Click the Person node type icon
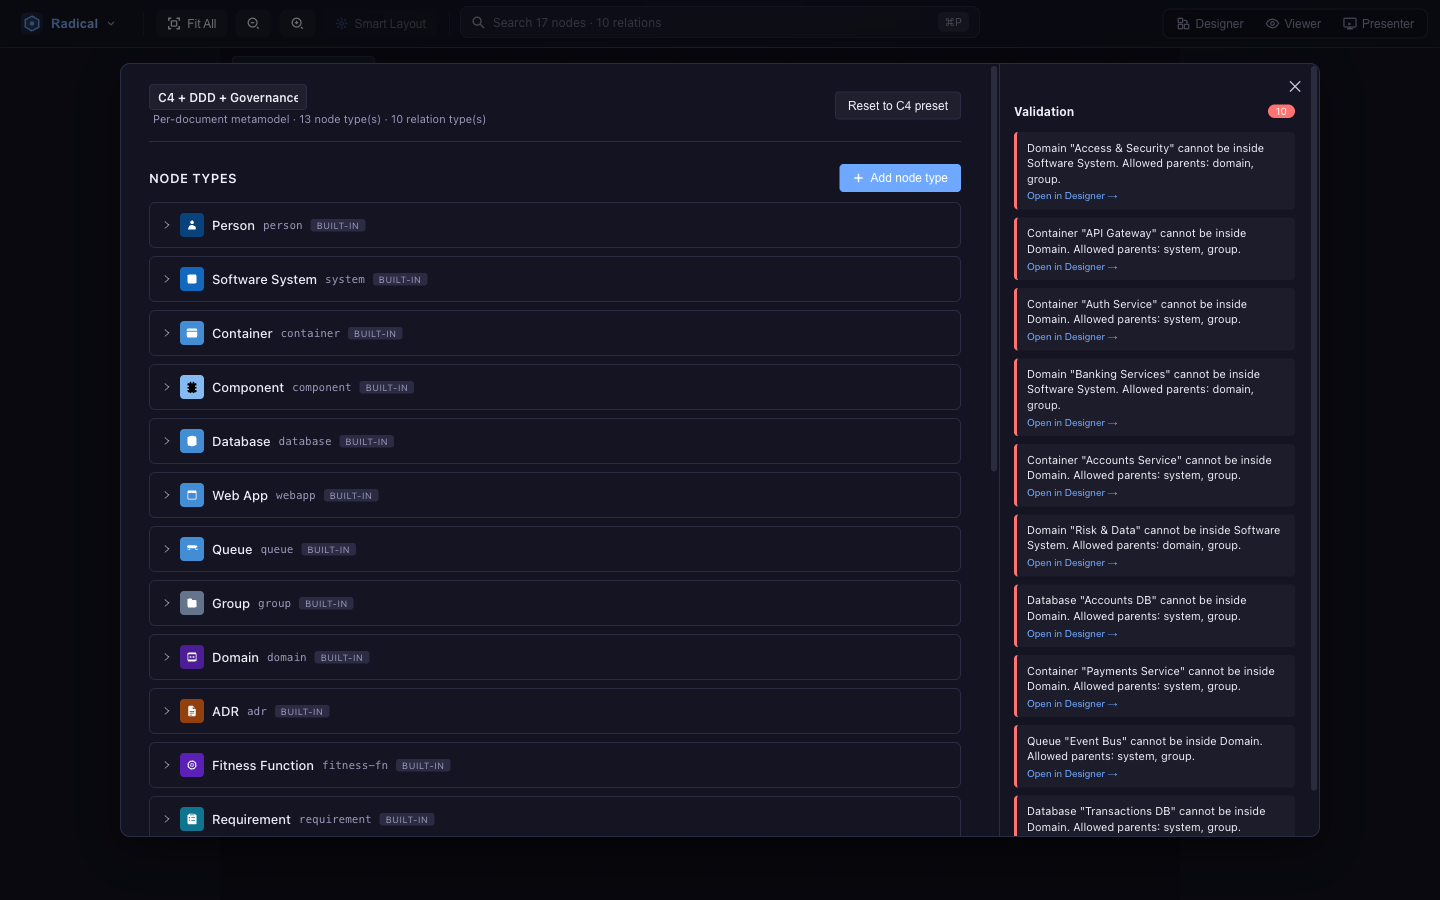1440x900 pixels. (192, 225)
